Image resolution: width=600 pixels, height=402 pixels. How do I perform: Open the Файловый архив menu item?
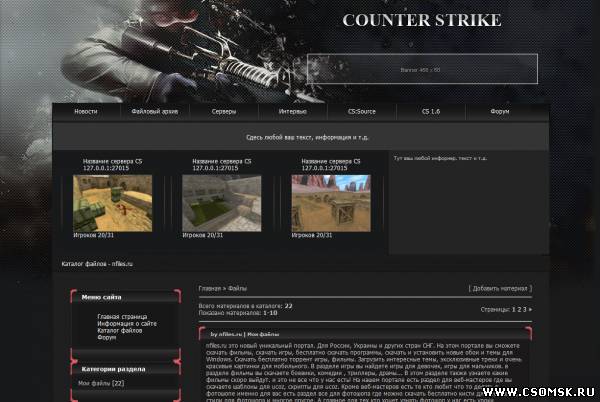tap(155, 112)
